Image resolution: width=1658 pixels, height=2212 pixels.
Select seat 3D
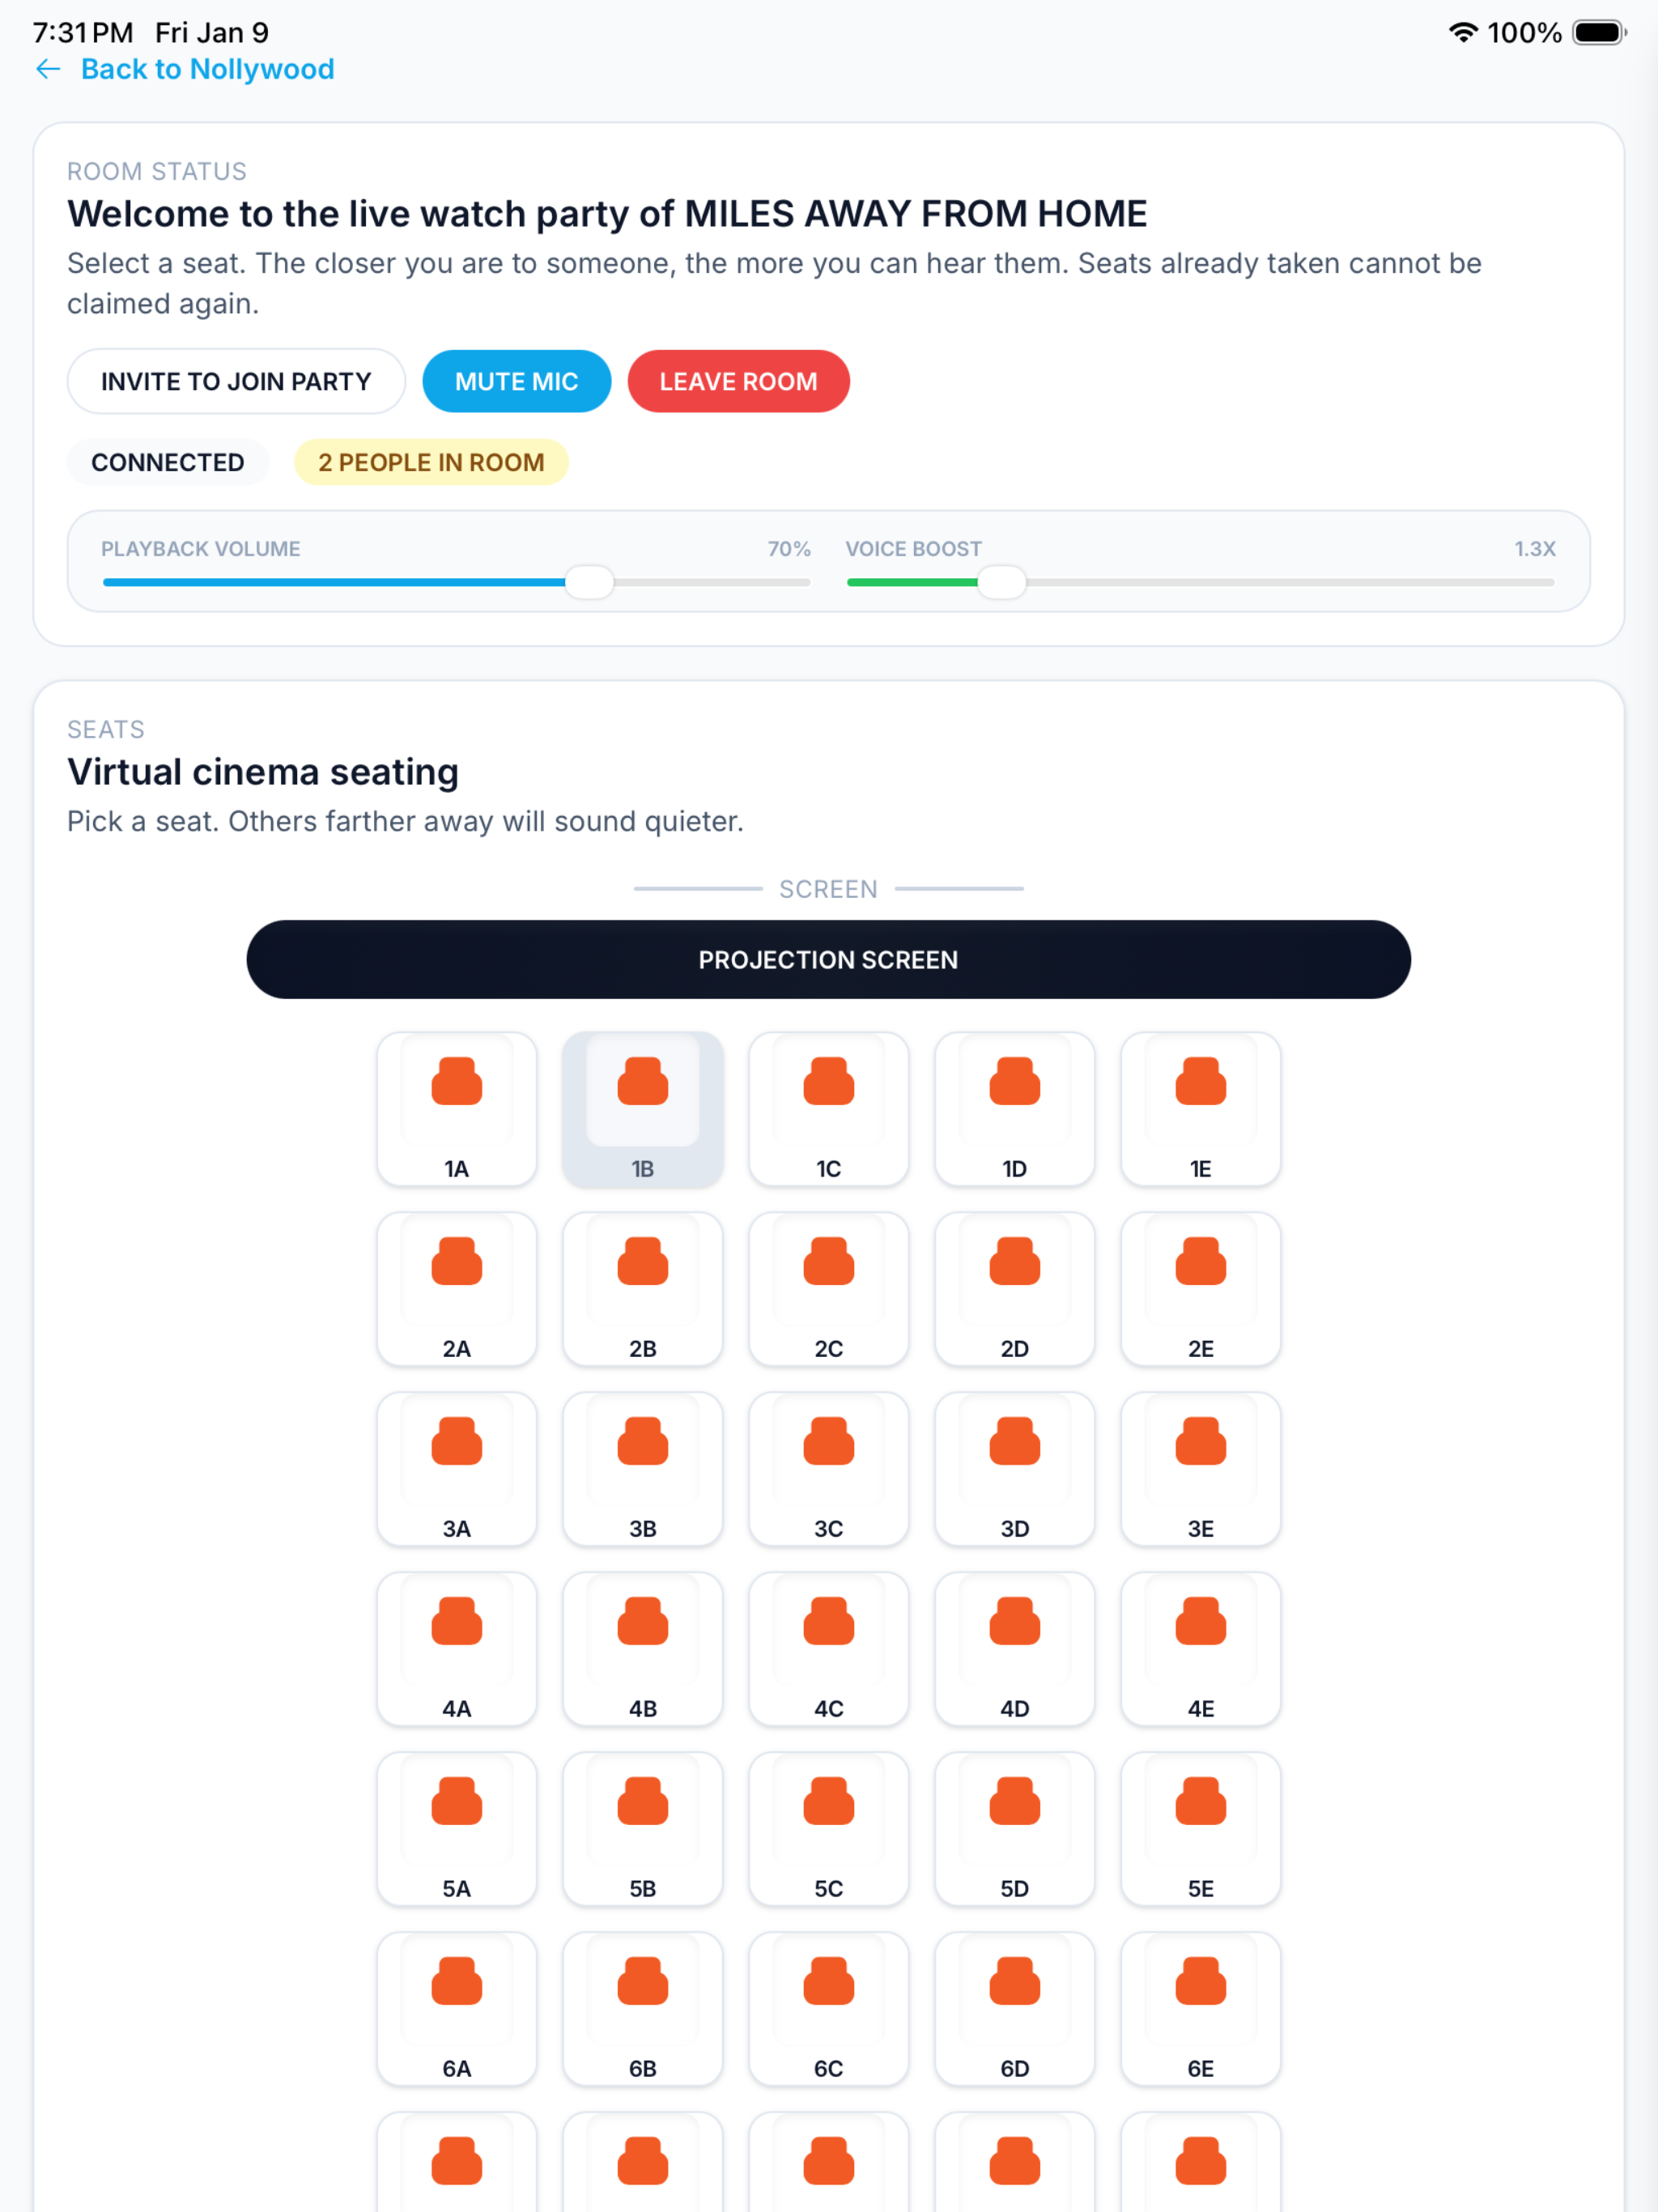(1014, 1469)
